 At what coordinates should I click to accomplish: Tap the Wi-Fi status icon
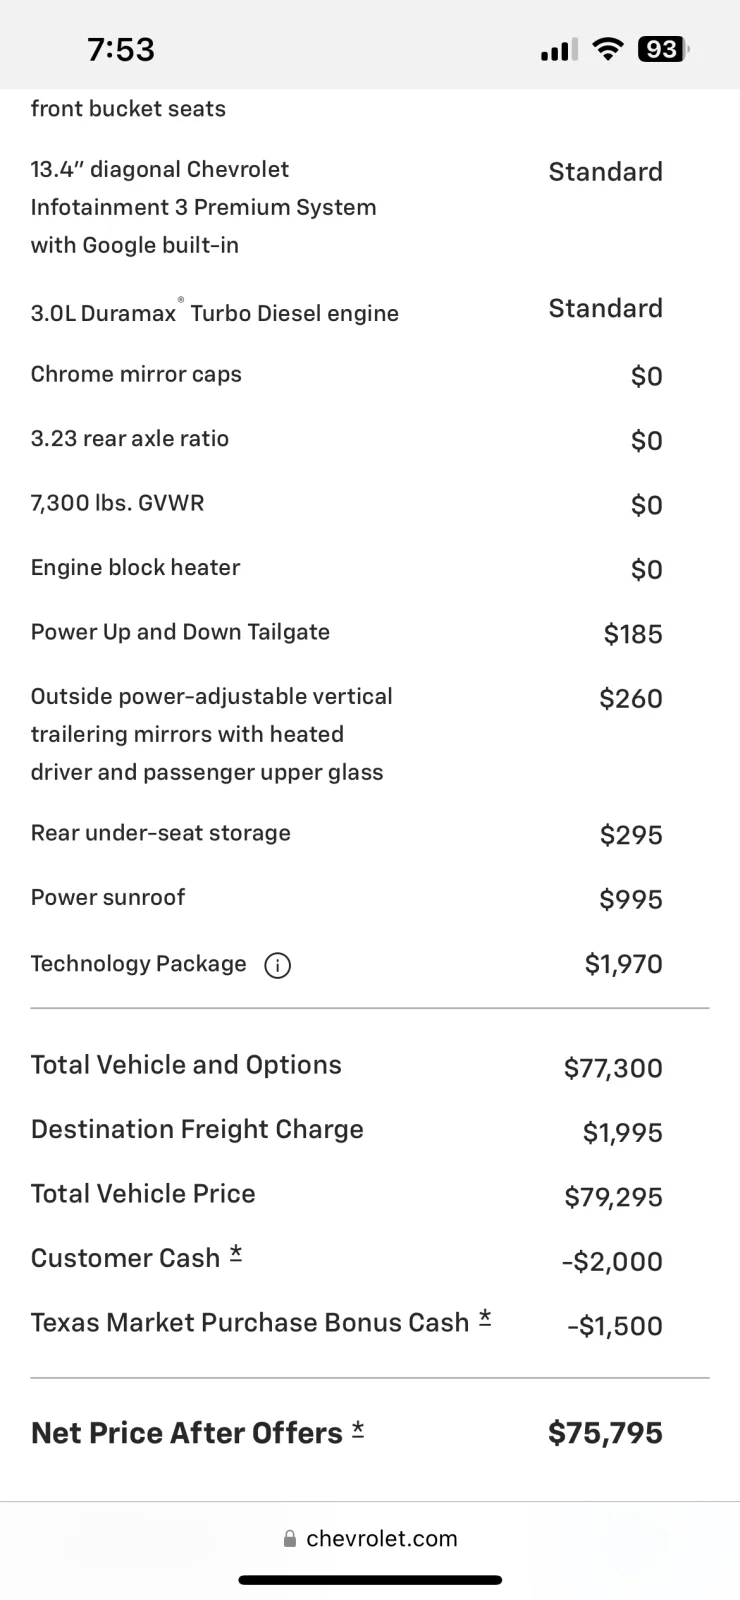point(607,49)
